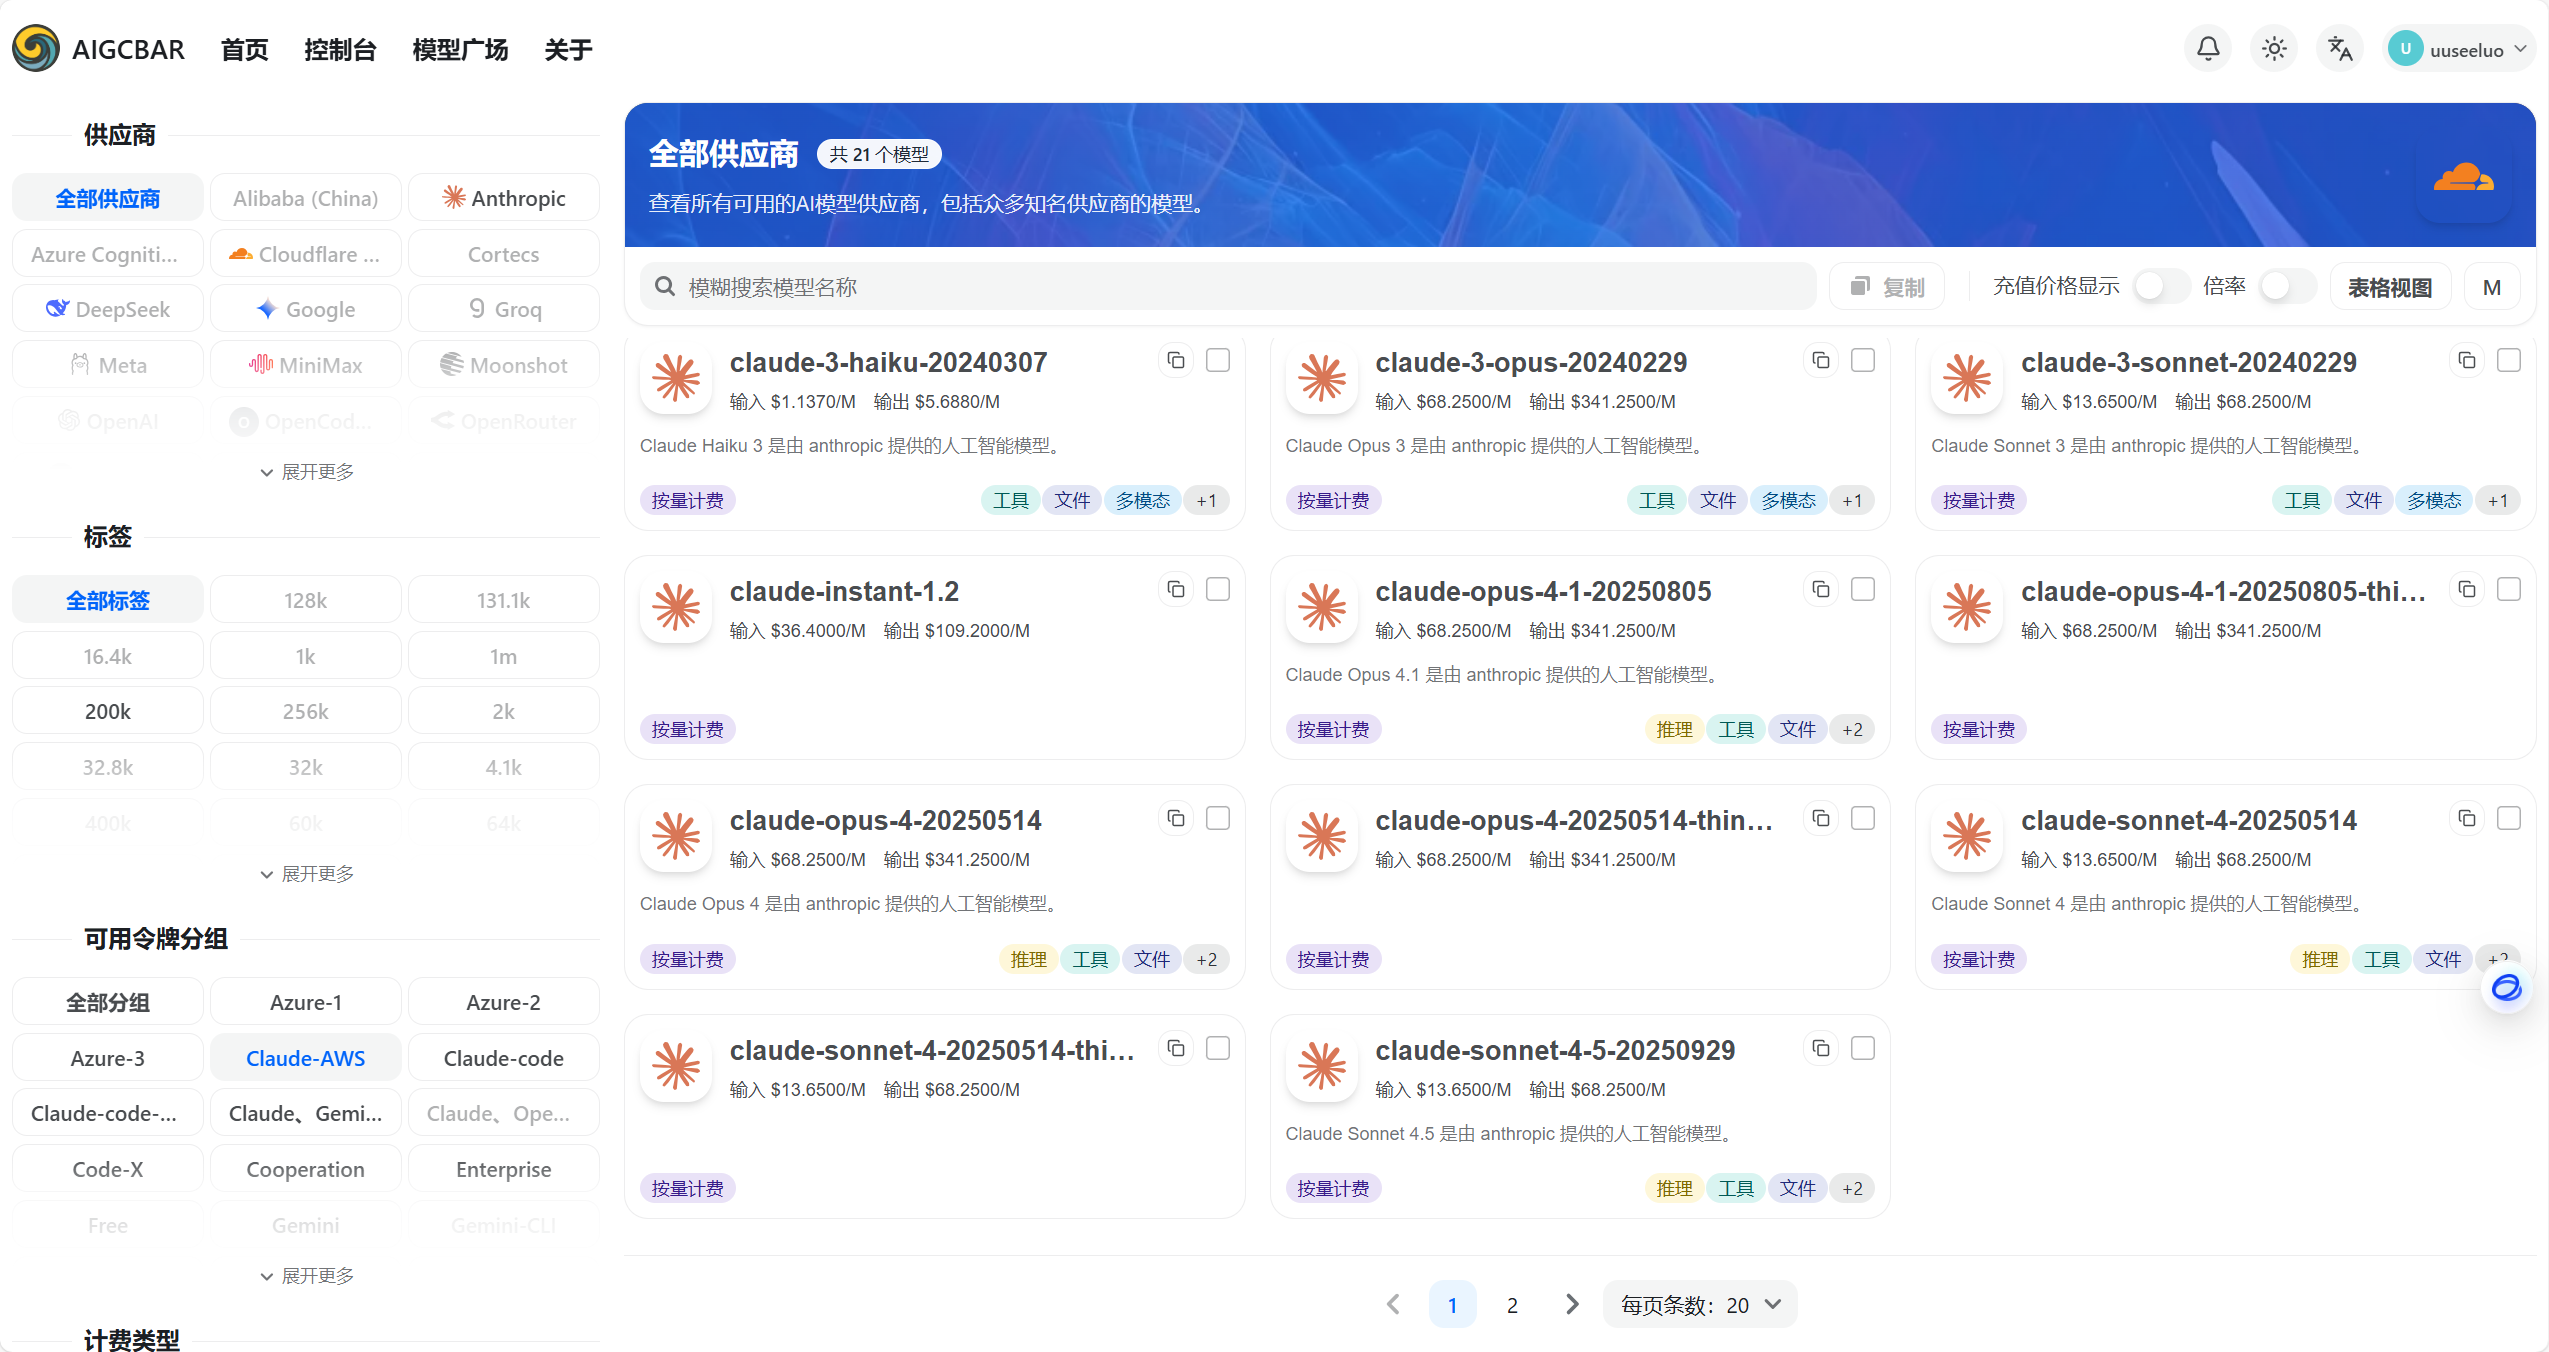This screenshot has height=1352, width=2549.
Task: Open the 每页条数 20 page size dropdown
Action: (1700, 1304)
